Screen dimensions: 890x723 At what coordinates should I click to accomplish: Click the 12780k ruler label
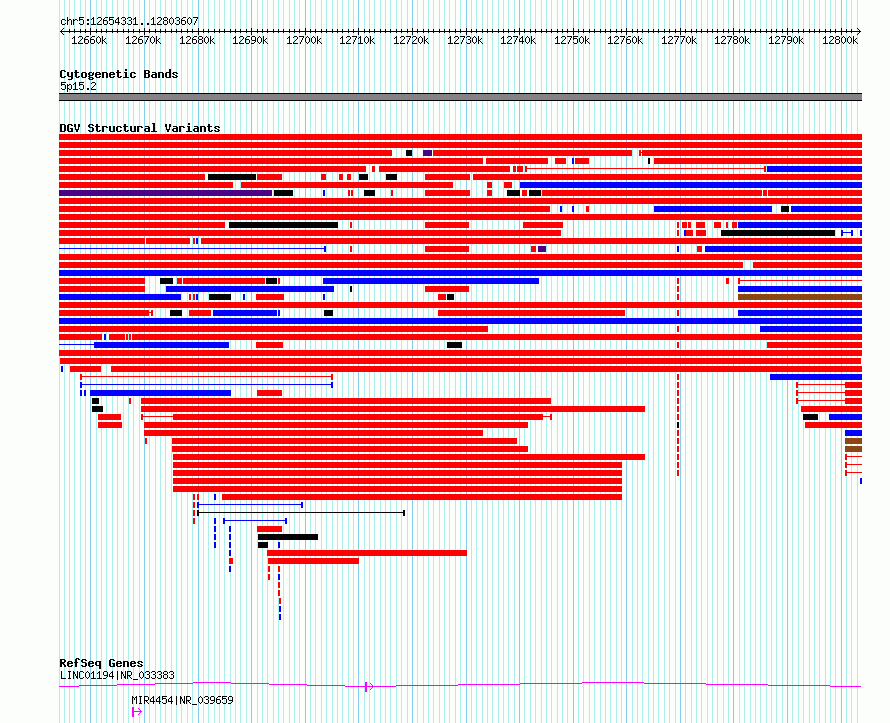click(732, 40)
